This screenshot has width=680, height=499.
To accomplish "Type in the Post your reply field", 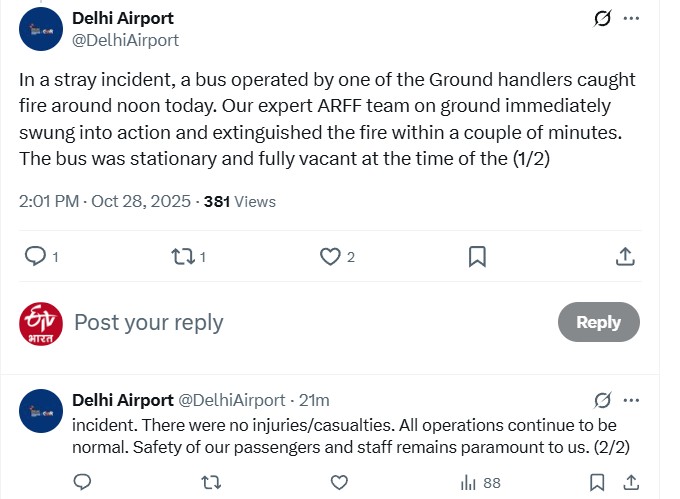I will [300, 322].
